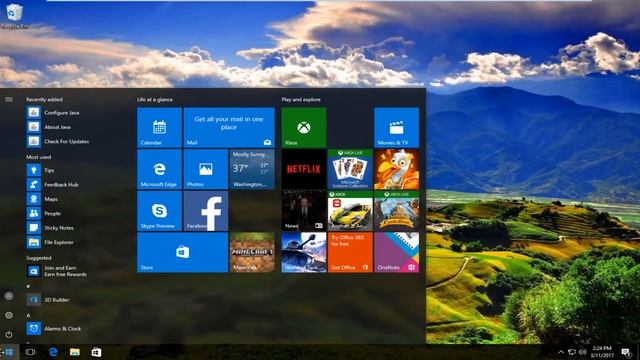This screenshot has height=360, width=640.
Task: Select the Recycle Bin desktop icon
Action: pos(15,16)
